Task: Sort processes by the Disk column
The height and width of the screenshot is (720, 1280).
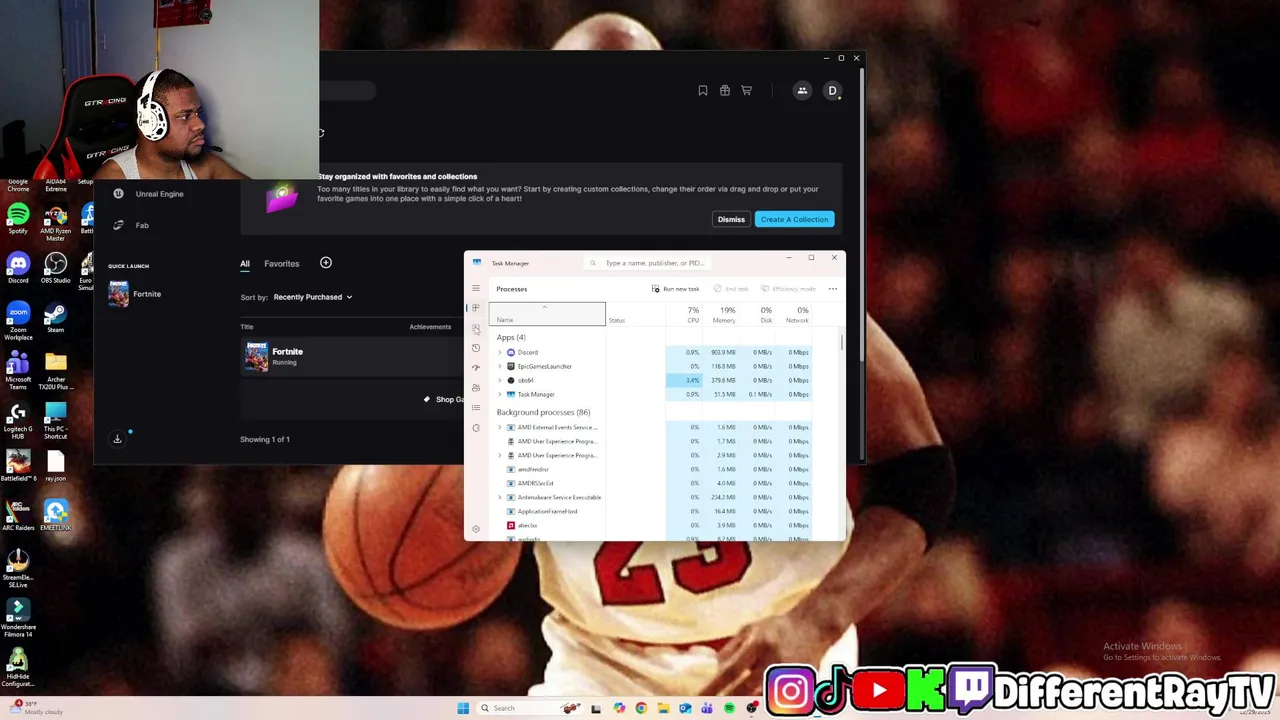Action: 759,314
